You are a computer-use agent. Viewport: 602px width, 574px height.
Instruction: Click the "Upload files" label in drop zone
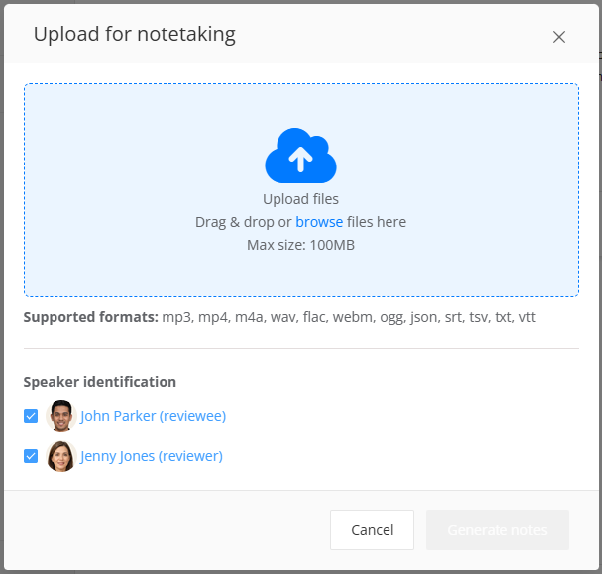tap(301, 199)
